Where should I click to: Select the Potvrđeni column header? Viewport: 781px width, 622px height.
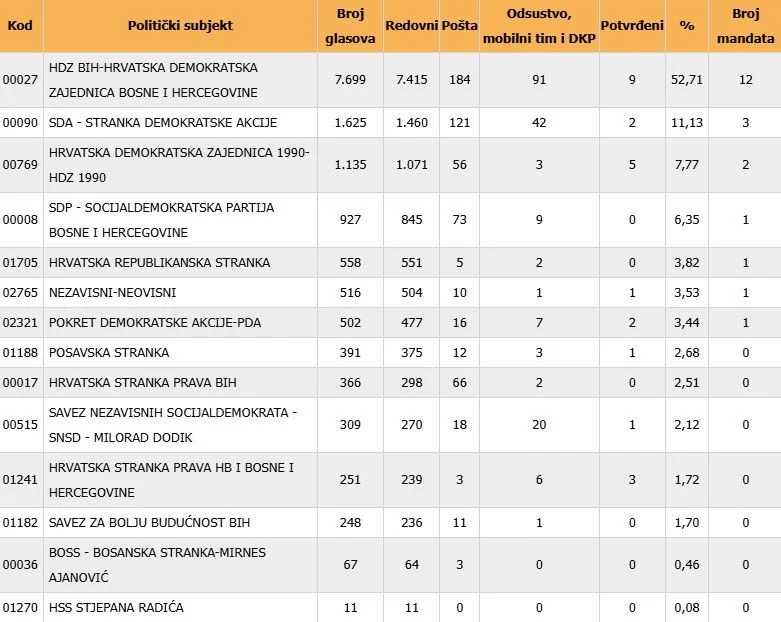pyautogui.click(x=632, y=25)
